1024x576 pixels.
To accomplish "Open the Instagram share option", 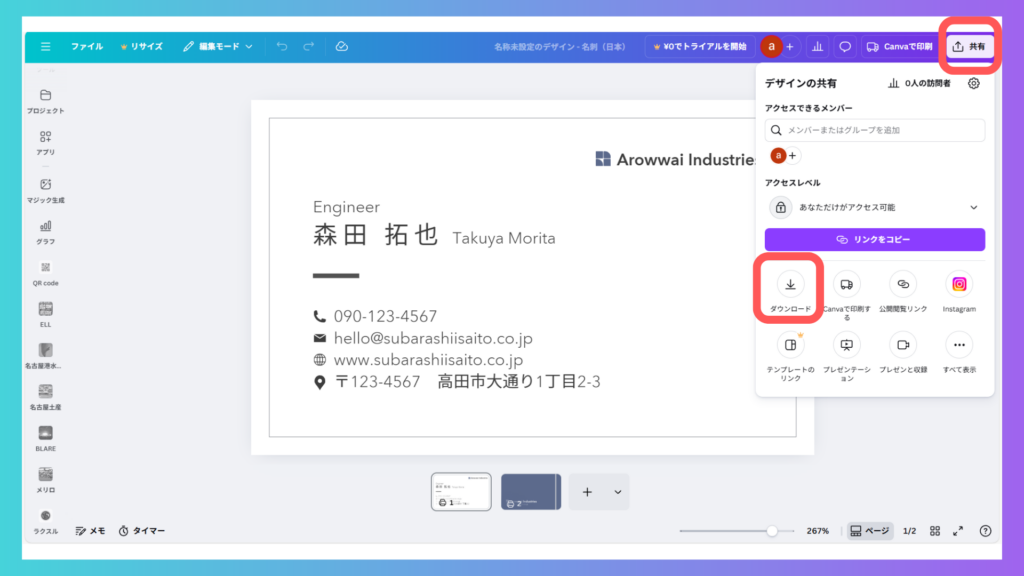I will 959,285.
